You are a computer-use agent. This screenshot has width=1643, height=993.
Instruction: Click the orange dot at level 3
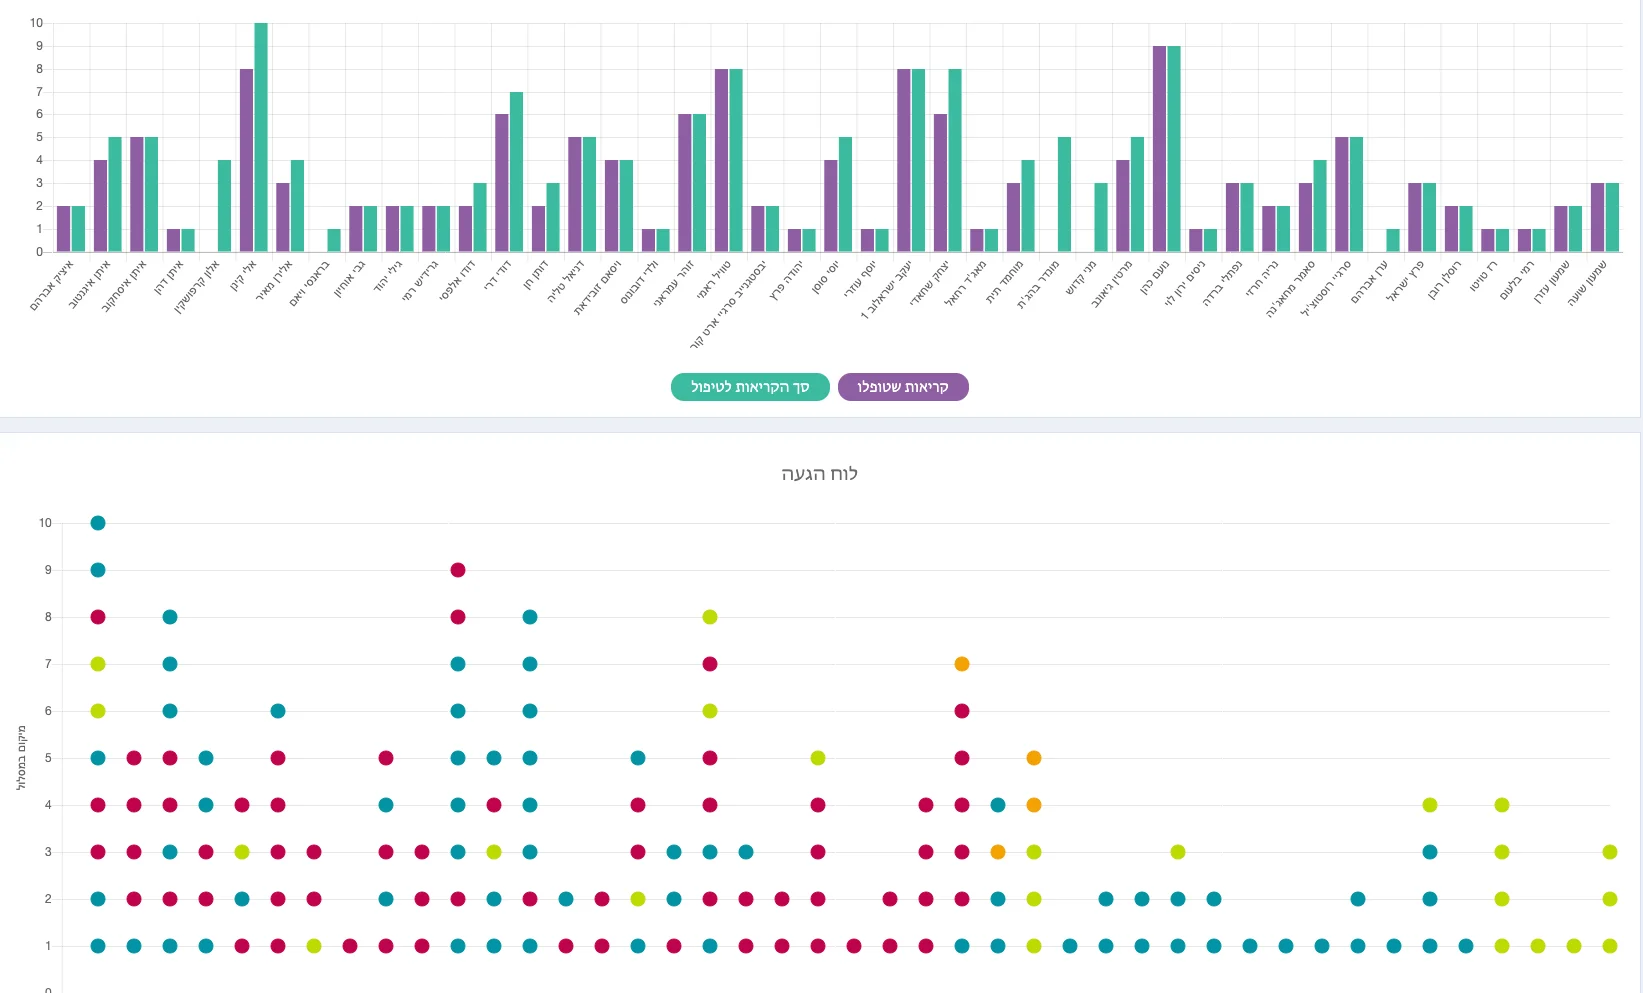(x=998, y=852)
